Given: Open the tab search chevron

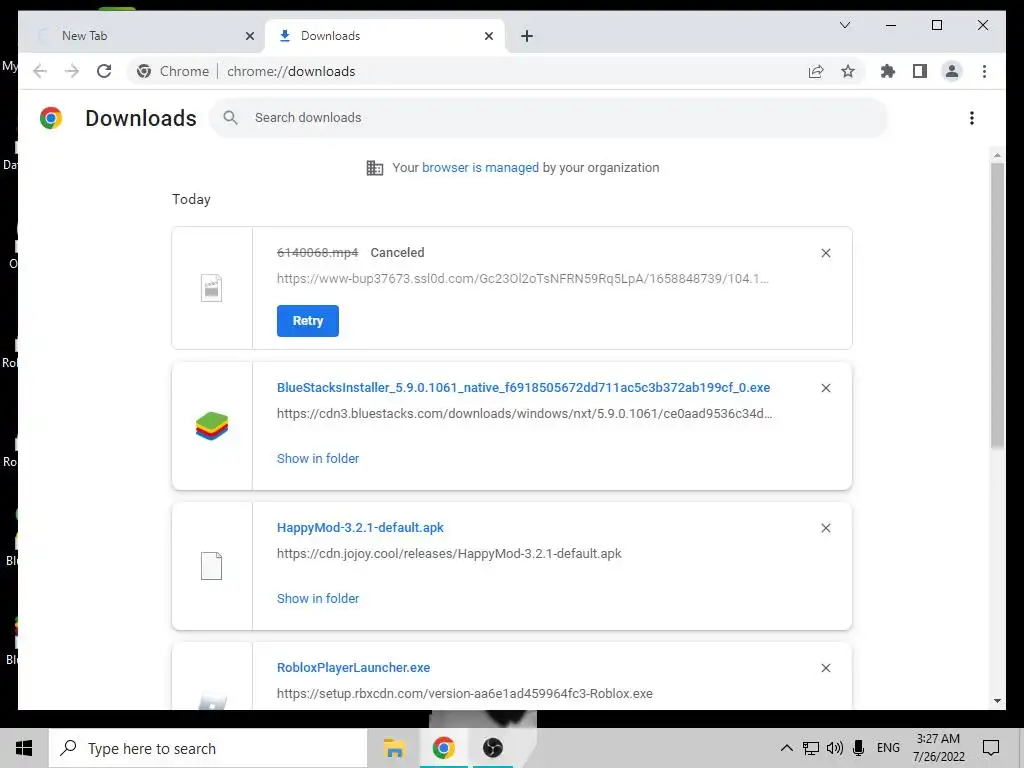Looking at the screenshot, I should click(x=844, y=25).
